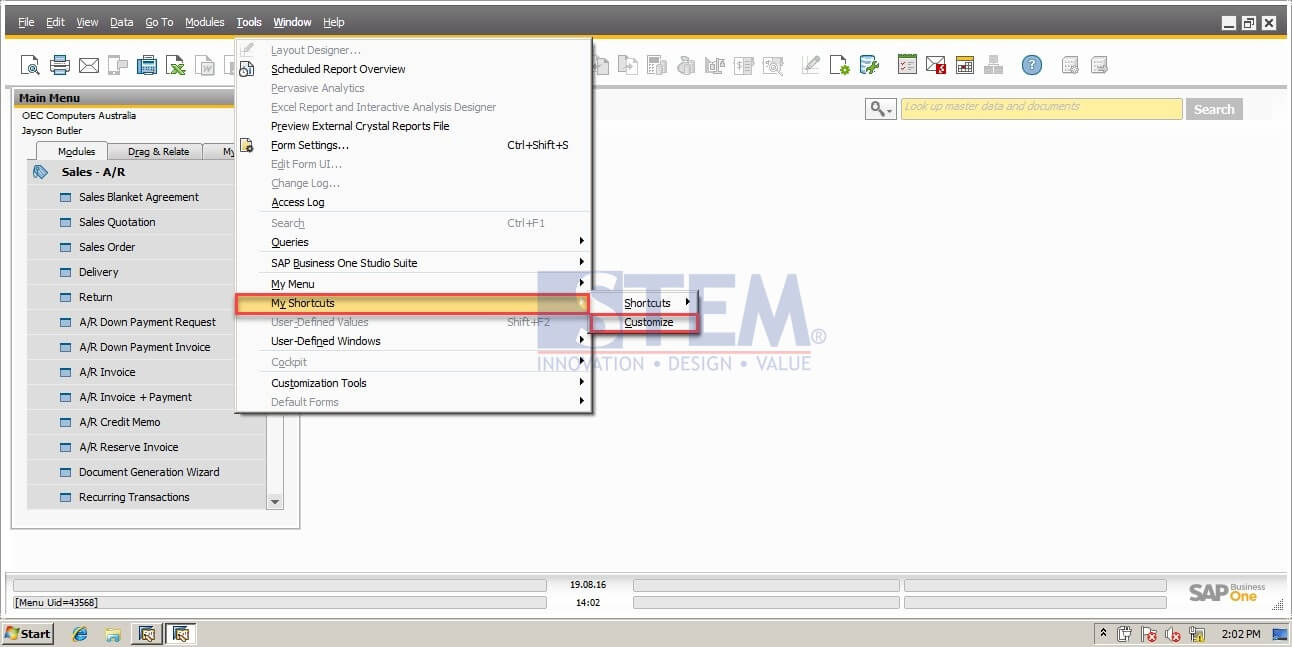Open the File menu
The image size is (1292, 647).
tap(26, 22)
